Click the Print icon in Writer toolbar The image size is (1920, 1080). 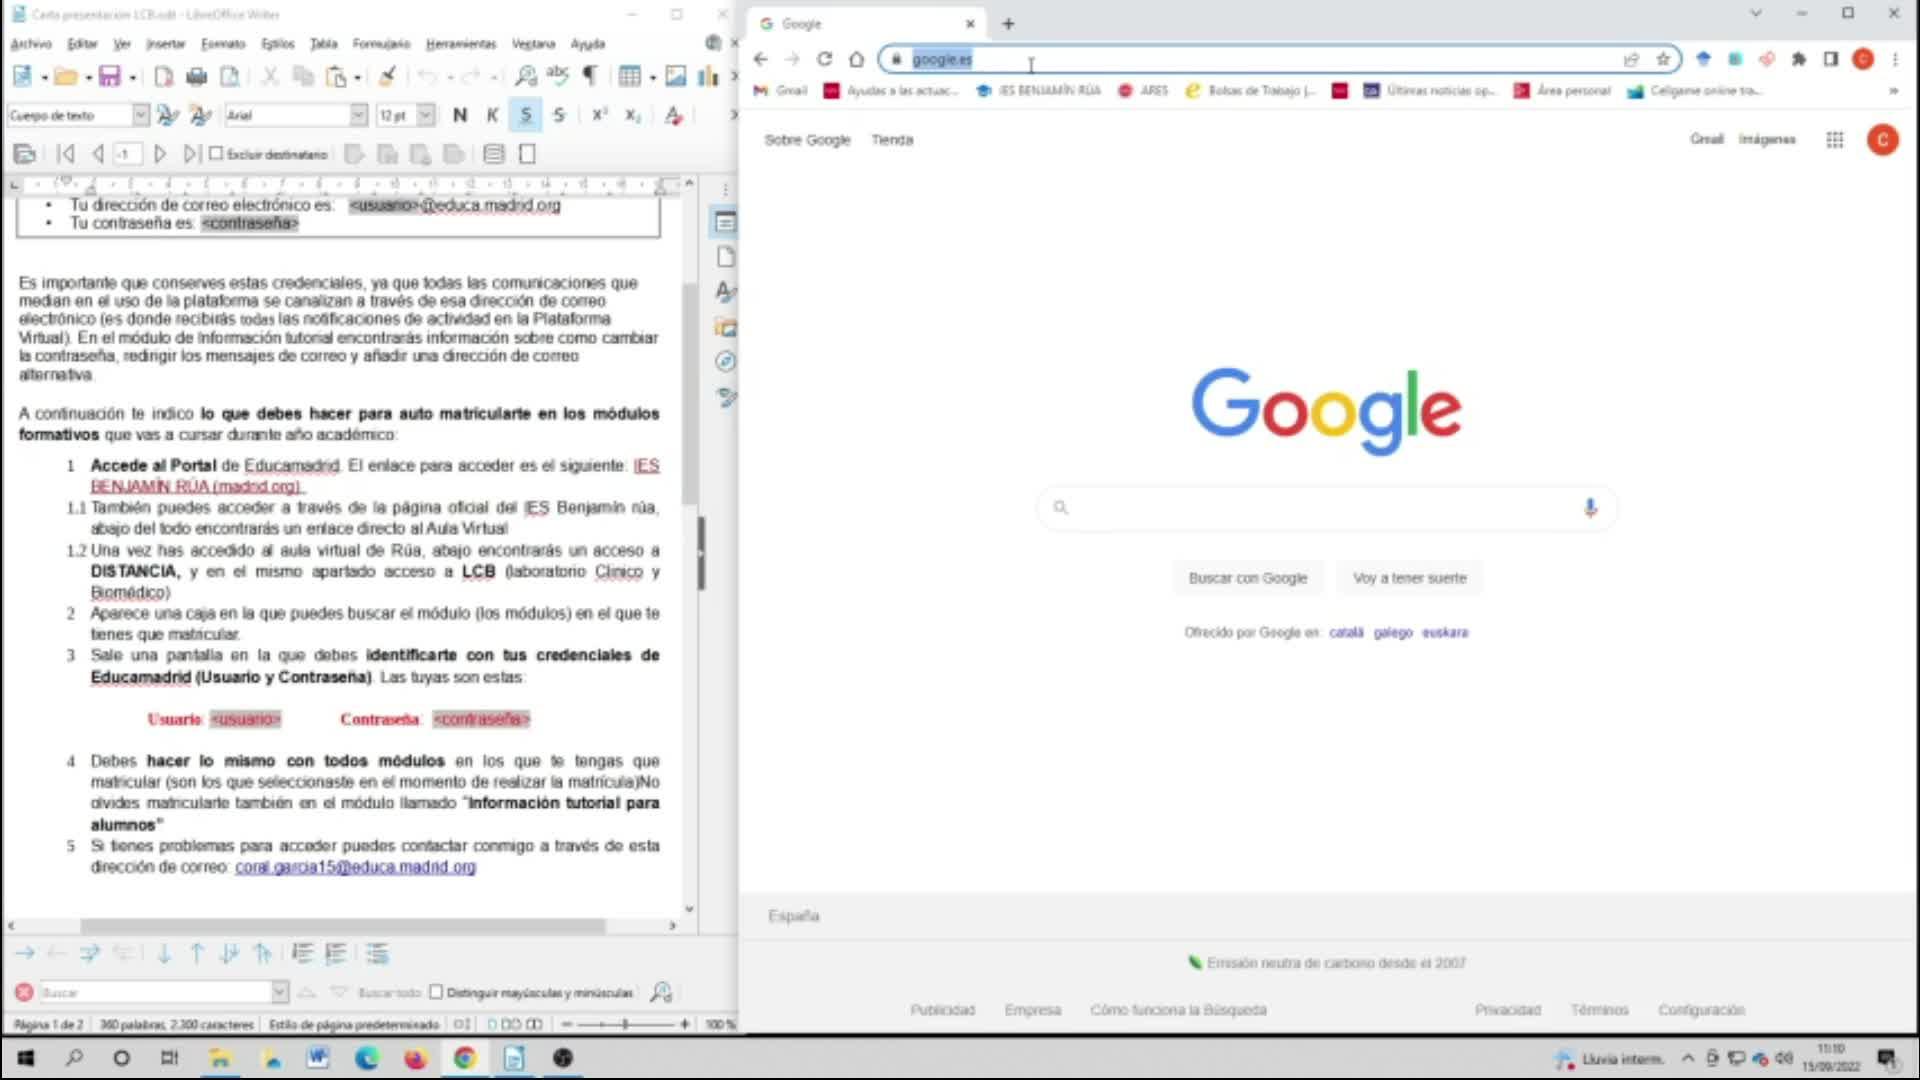[197, 76]
